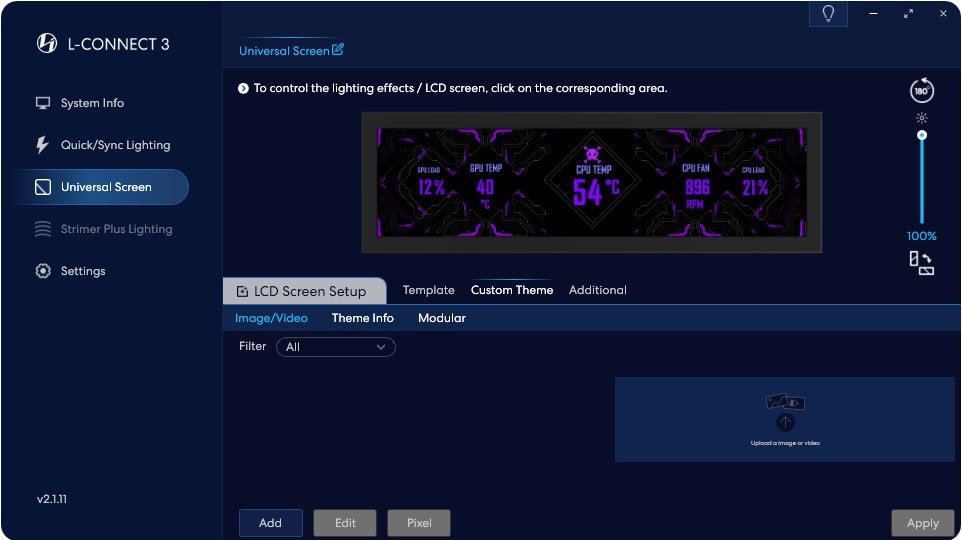Open the Modular sub-tab
Viewport: 962px width, 540px height.
pyautogui.click(x=441, y=318)
